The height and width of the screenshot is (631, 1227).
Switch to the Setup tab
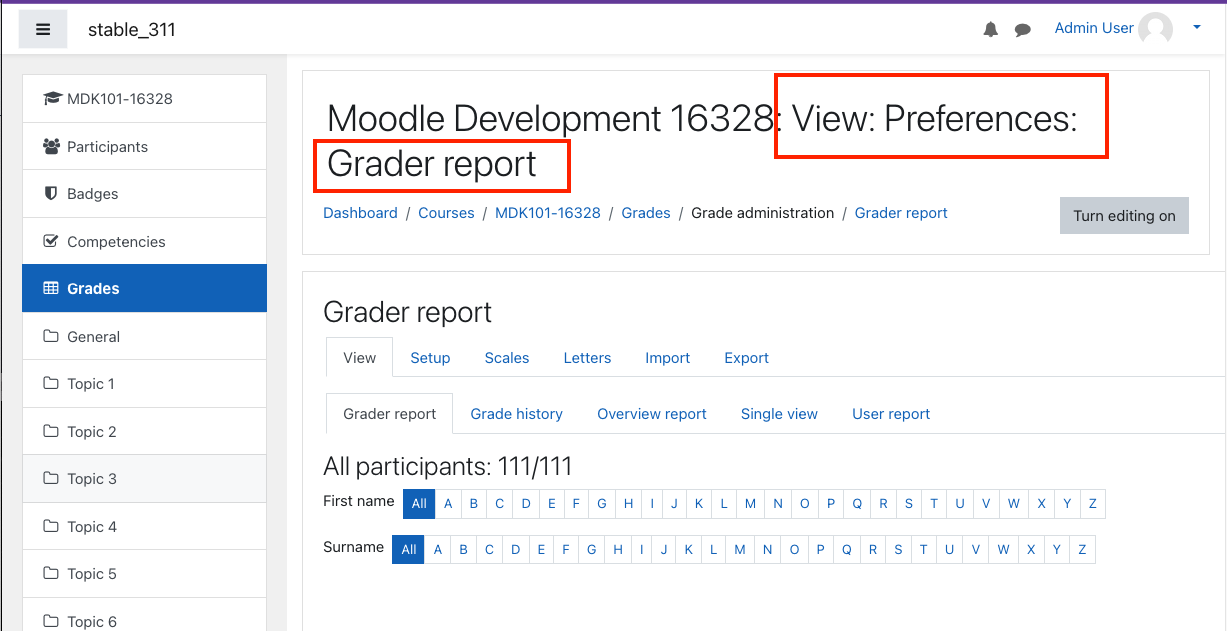pyautogui.click(x=430, y=358)
